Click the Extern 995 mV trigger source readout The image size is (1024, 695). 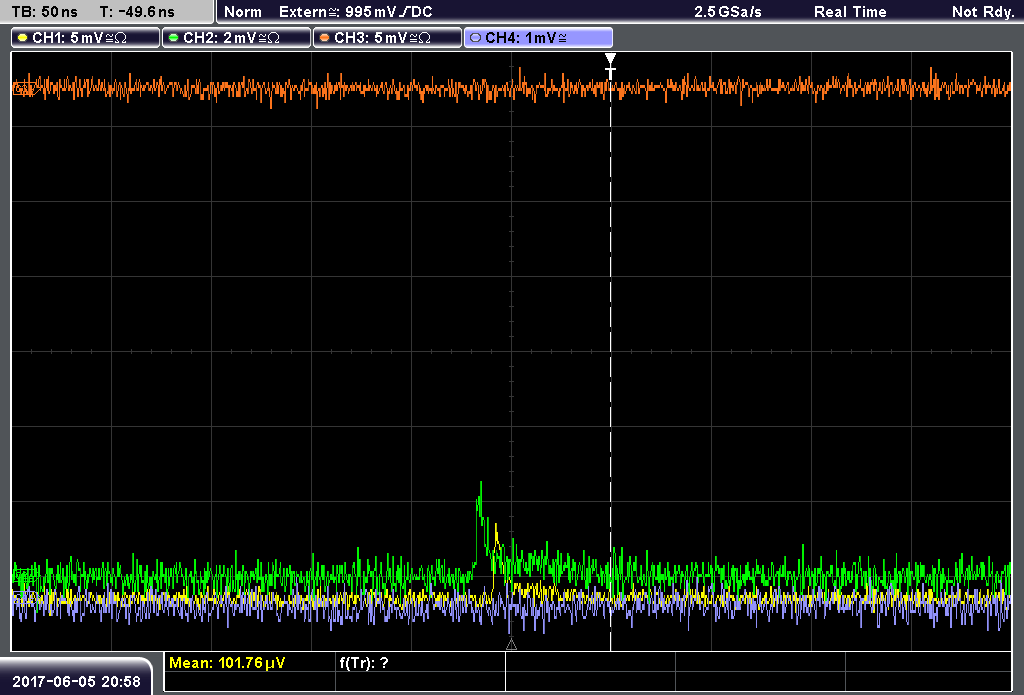356,12
